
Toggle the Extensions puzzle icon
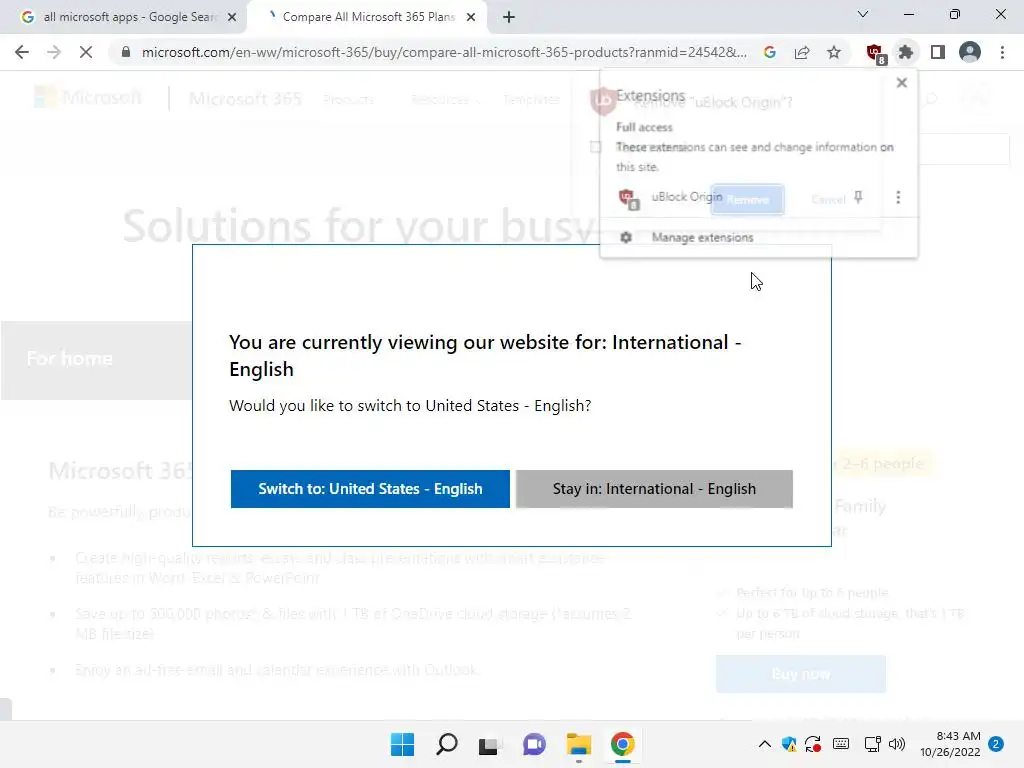(x=906, y=52)
